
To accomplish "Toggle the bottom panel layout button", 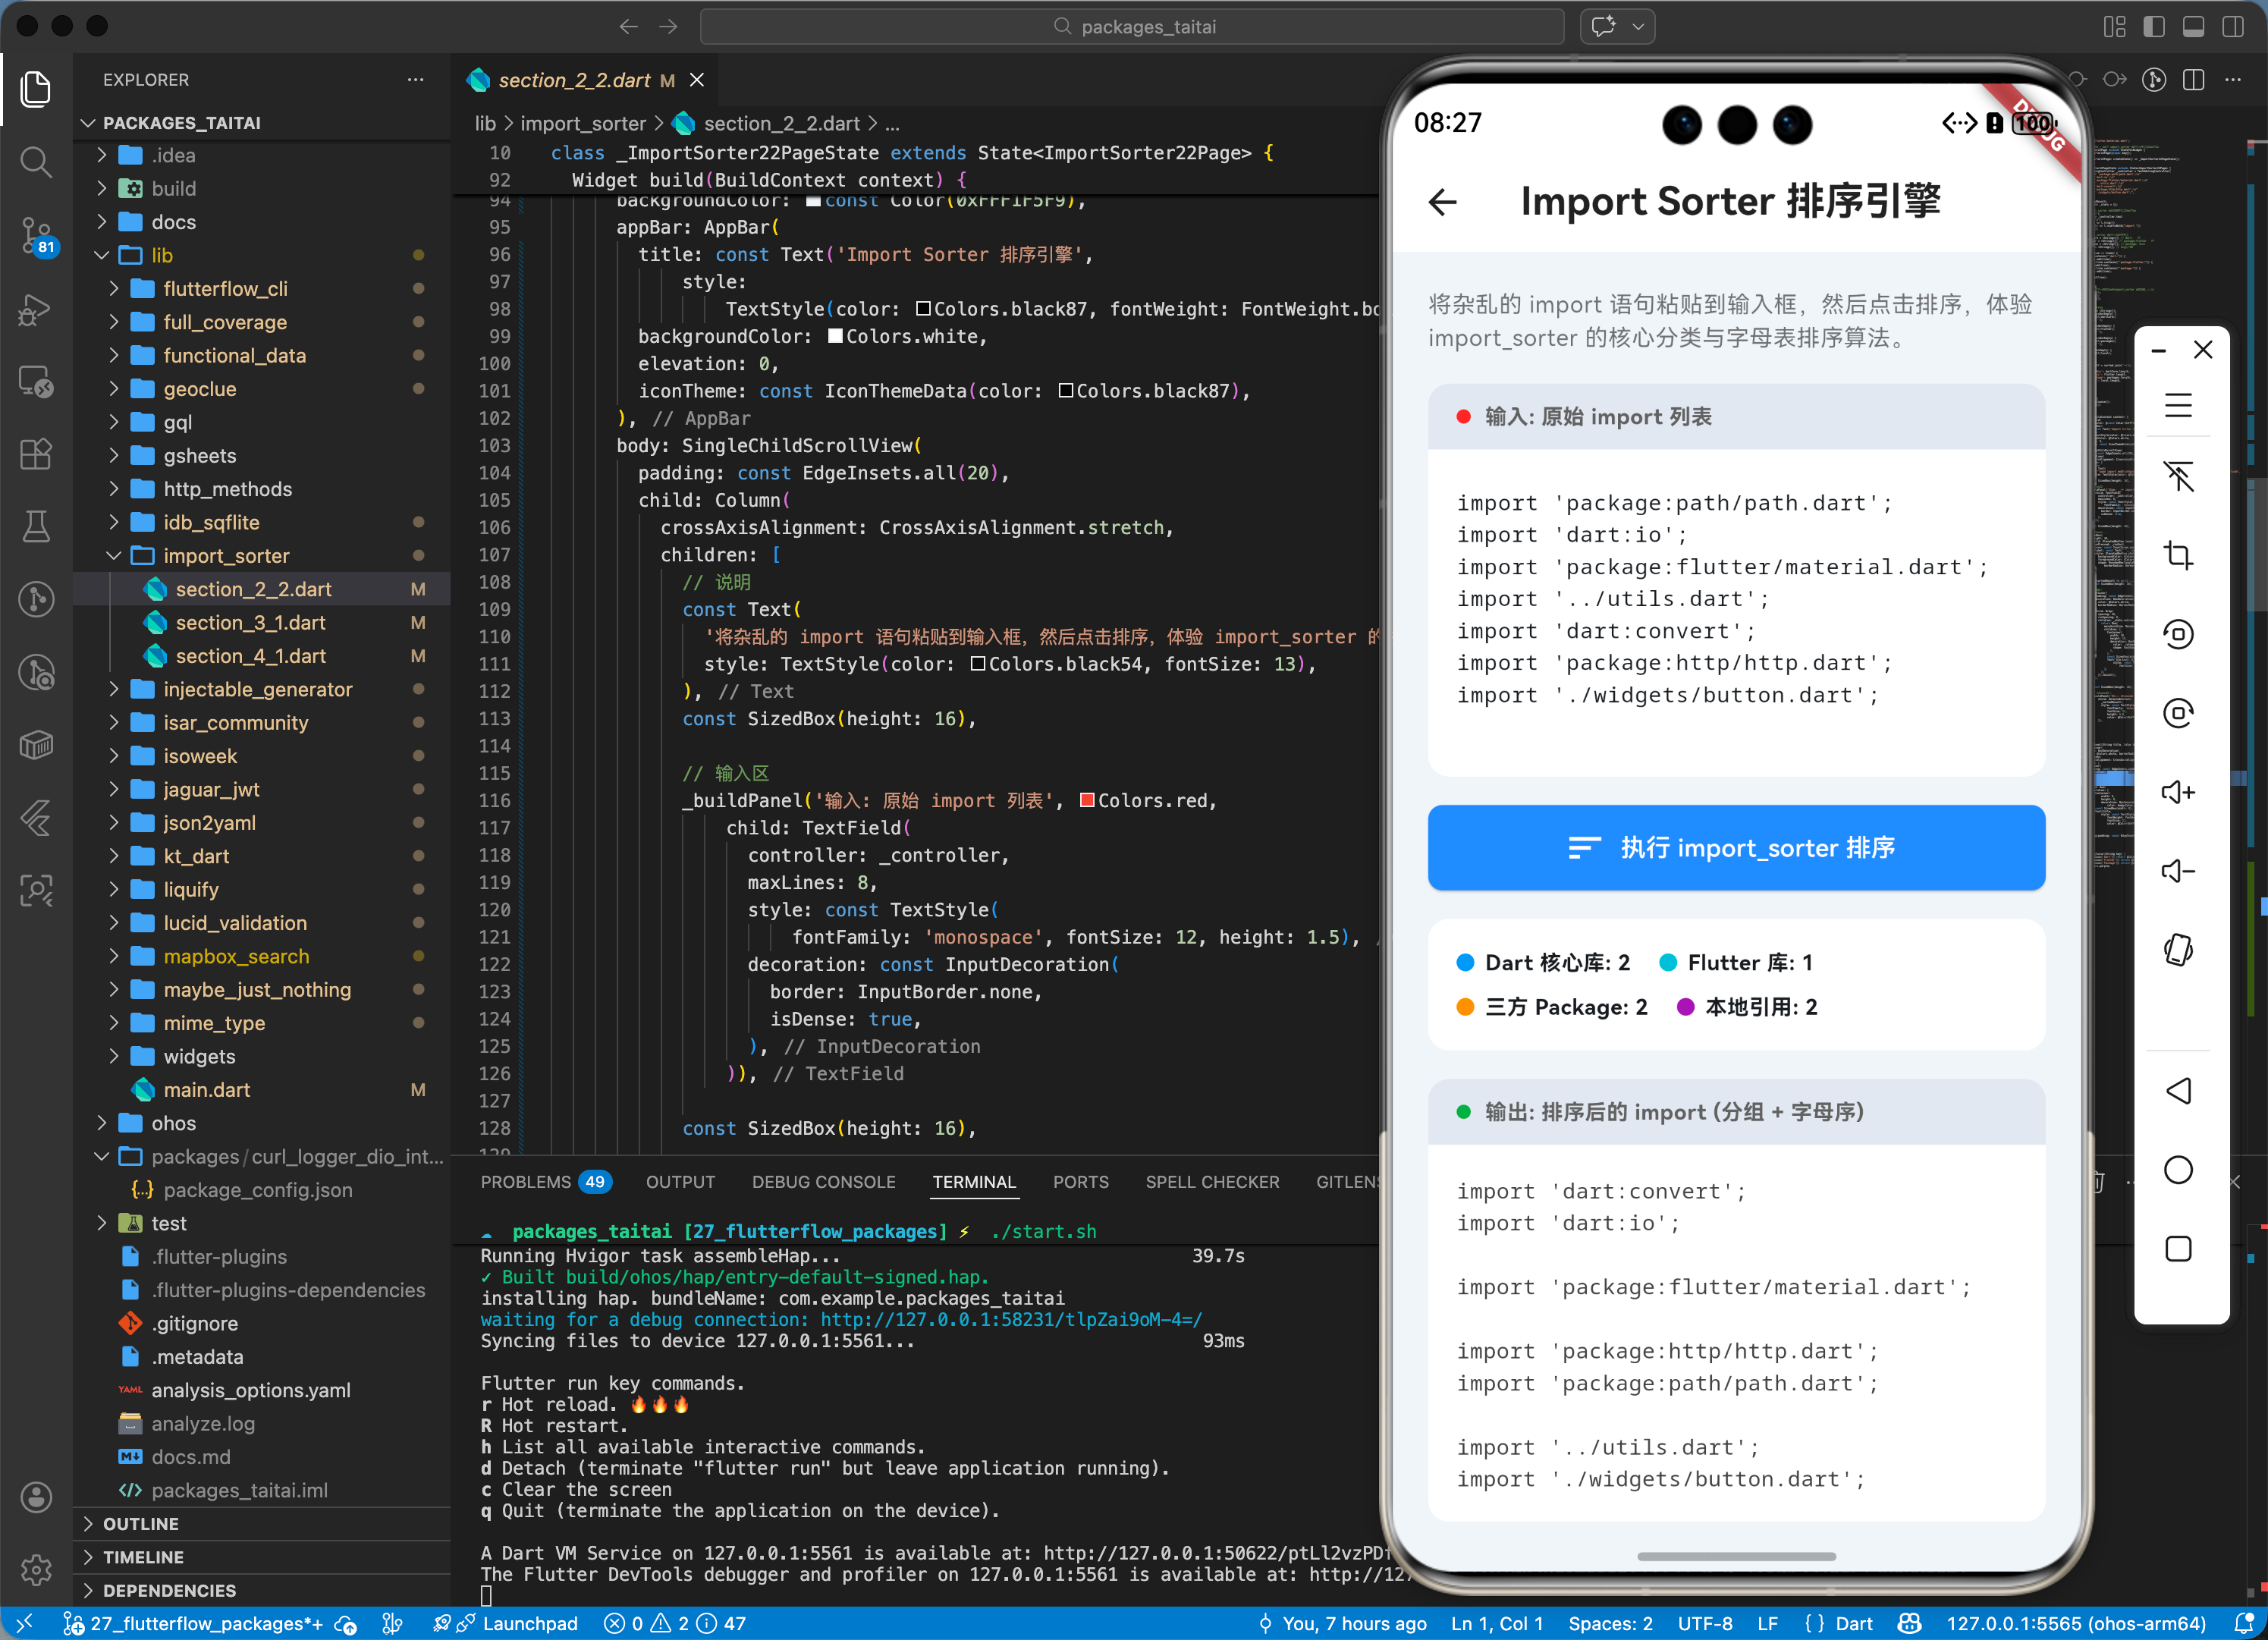I will [x=2193, y=27].
